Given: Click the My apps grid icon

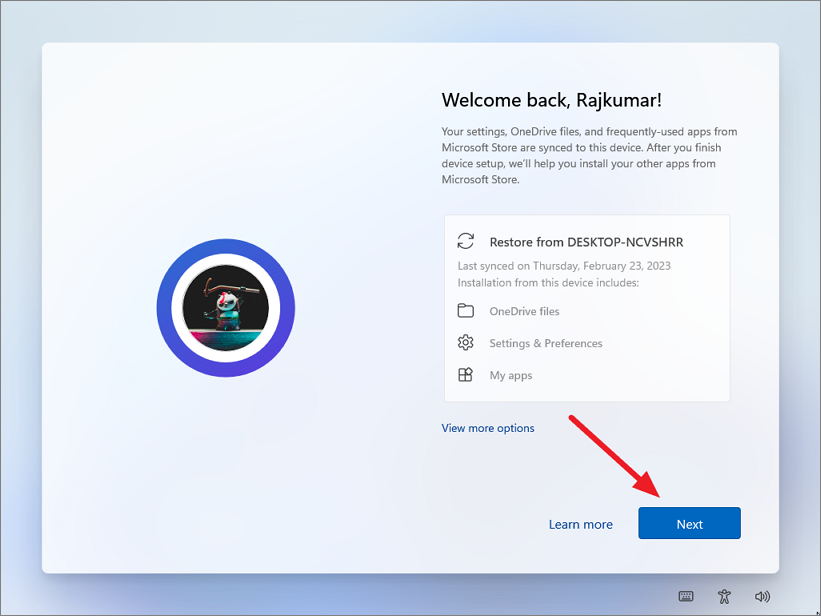Looking at the screenshot, I should coord(465,375).
